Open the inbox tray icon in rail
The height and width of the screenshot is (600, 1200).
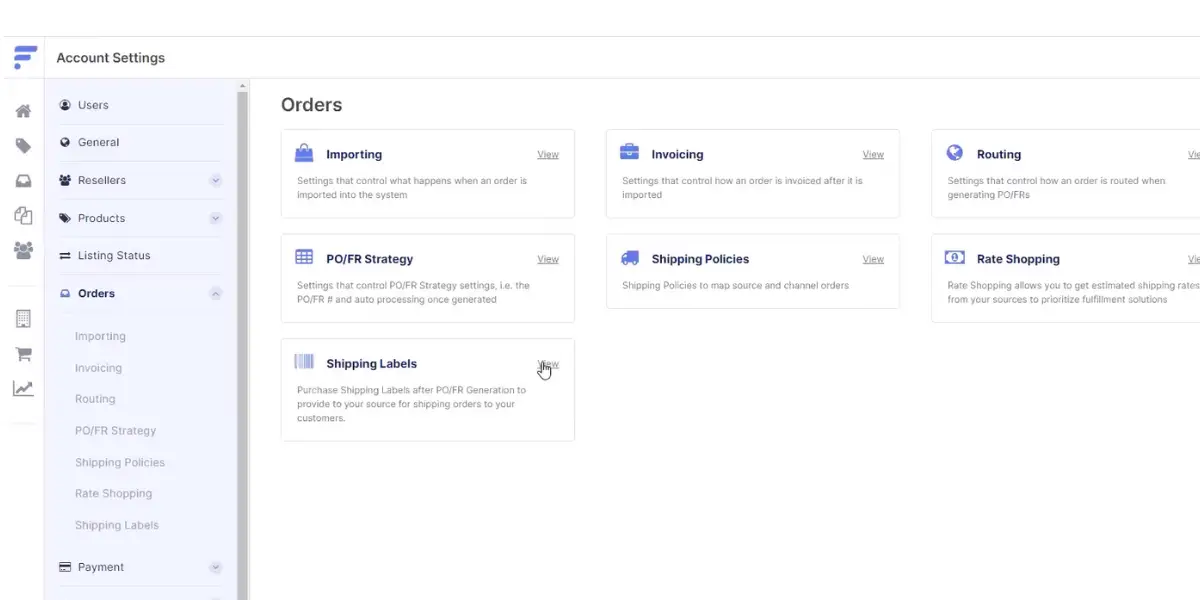(23, 181)
